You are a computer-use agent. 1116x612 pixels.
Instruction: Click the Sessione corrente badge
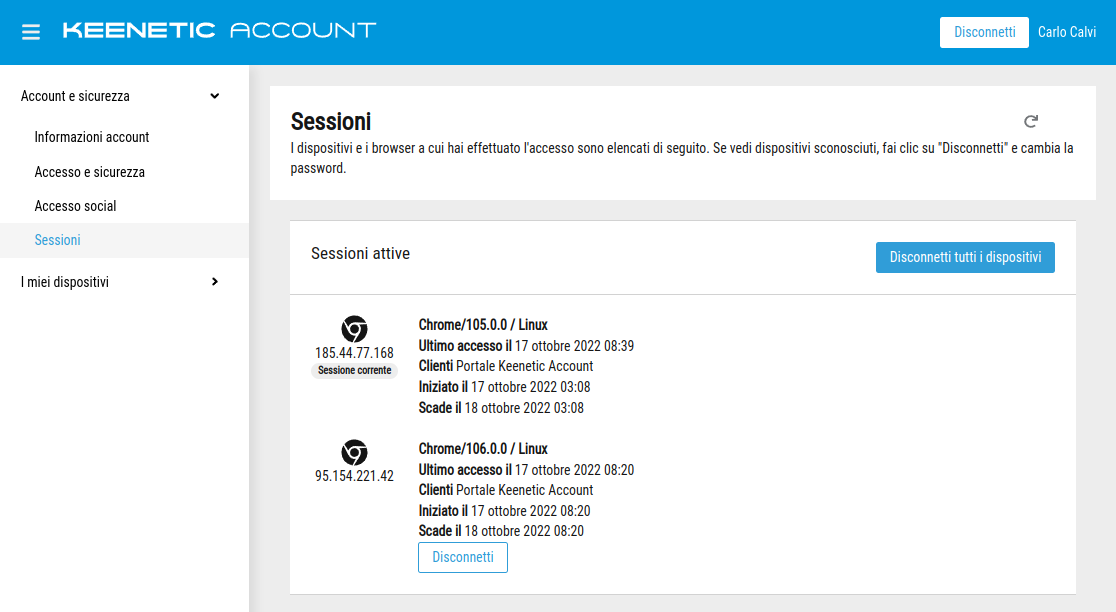(x=354, y=370)
